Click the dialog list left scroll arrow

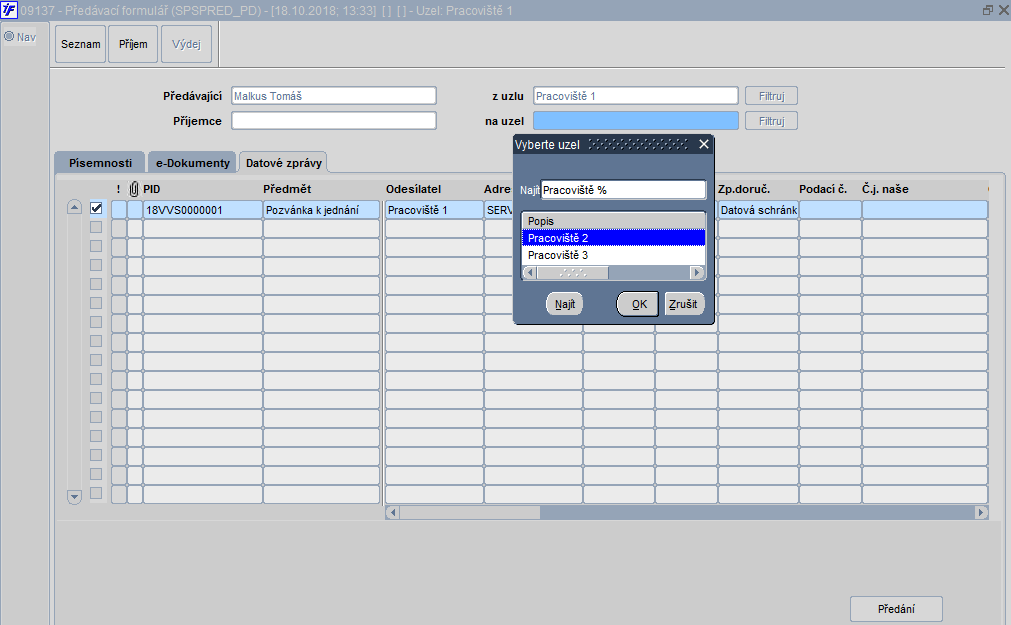click(530, 273)
